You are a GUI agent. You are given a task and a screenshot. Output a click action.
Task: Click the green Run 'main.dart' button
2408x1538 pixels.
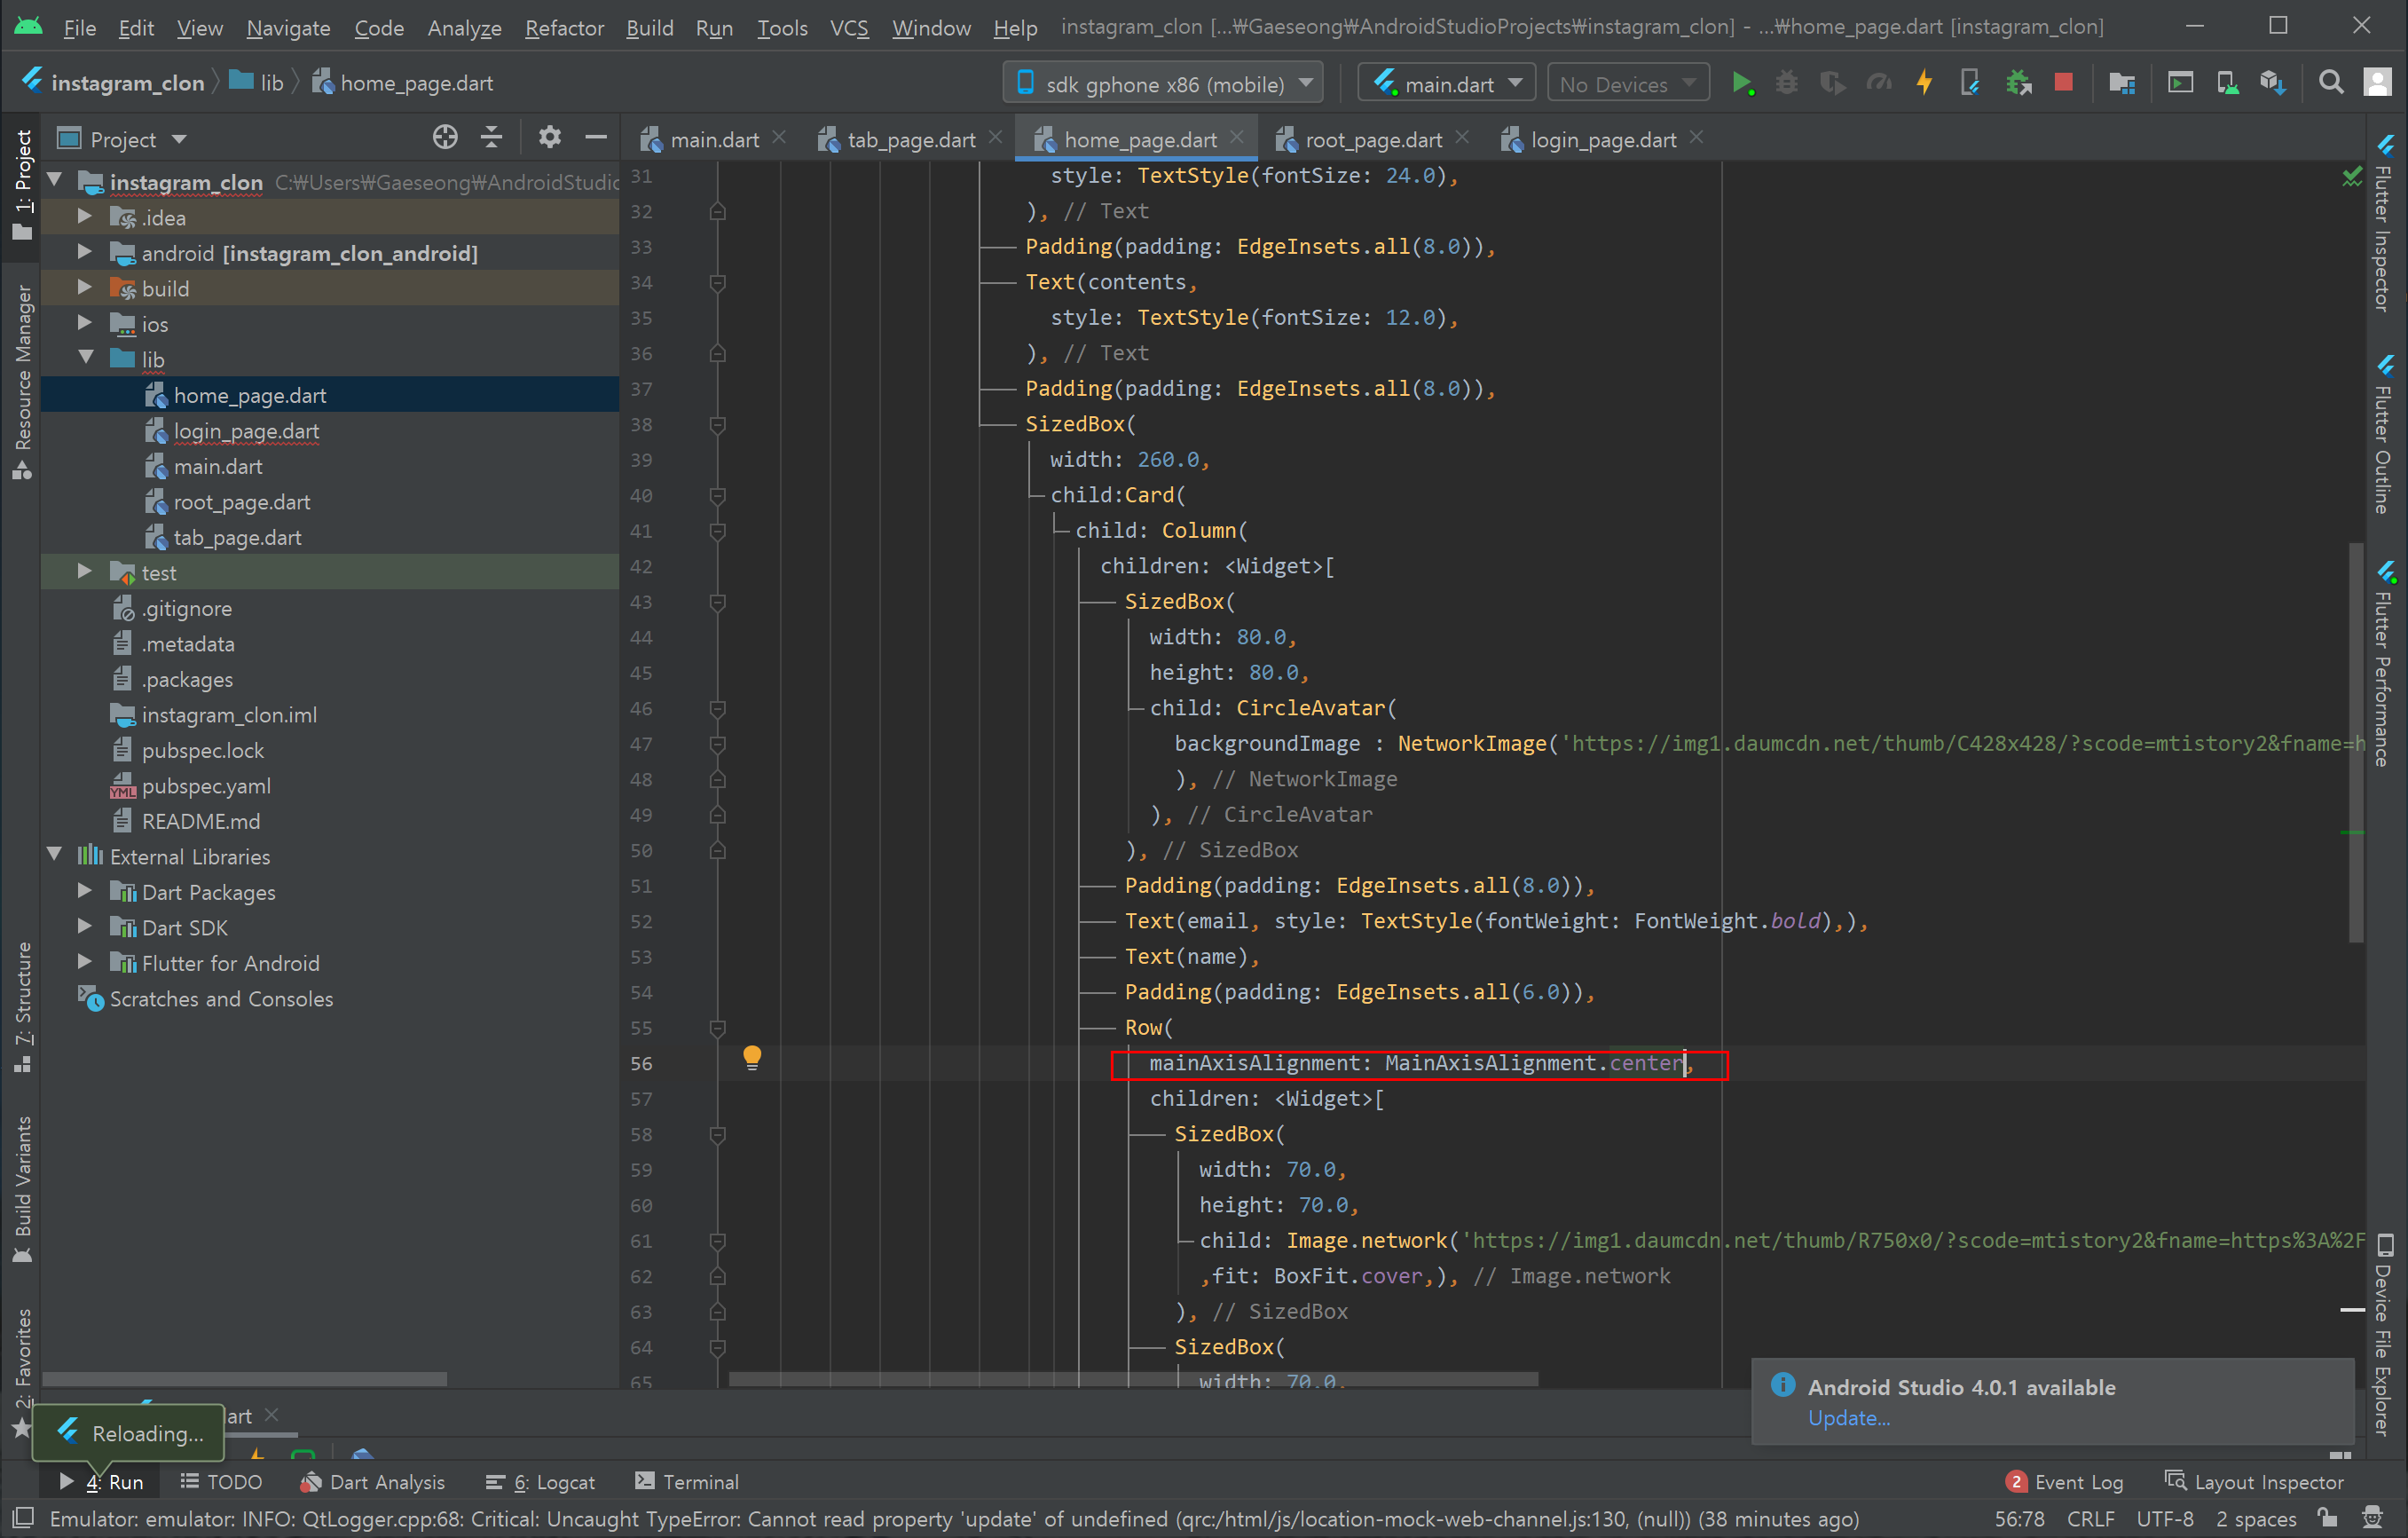pyautogui.click(x=1741, y=84)
